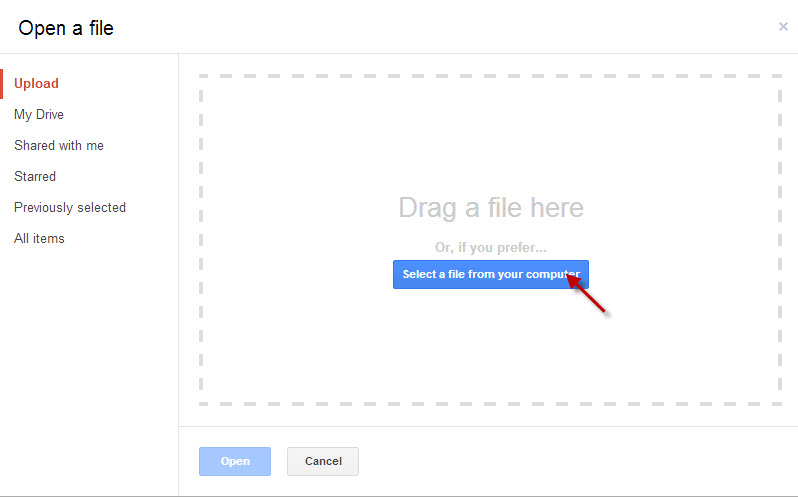Open the My Drive section

point(39,114)
